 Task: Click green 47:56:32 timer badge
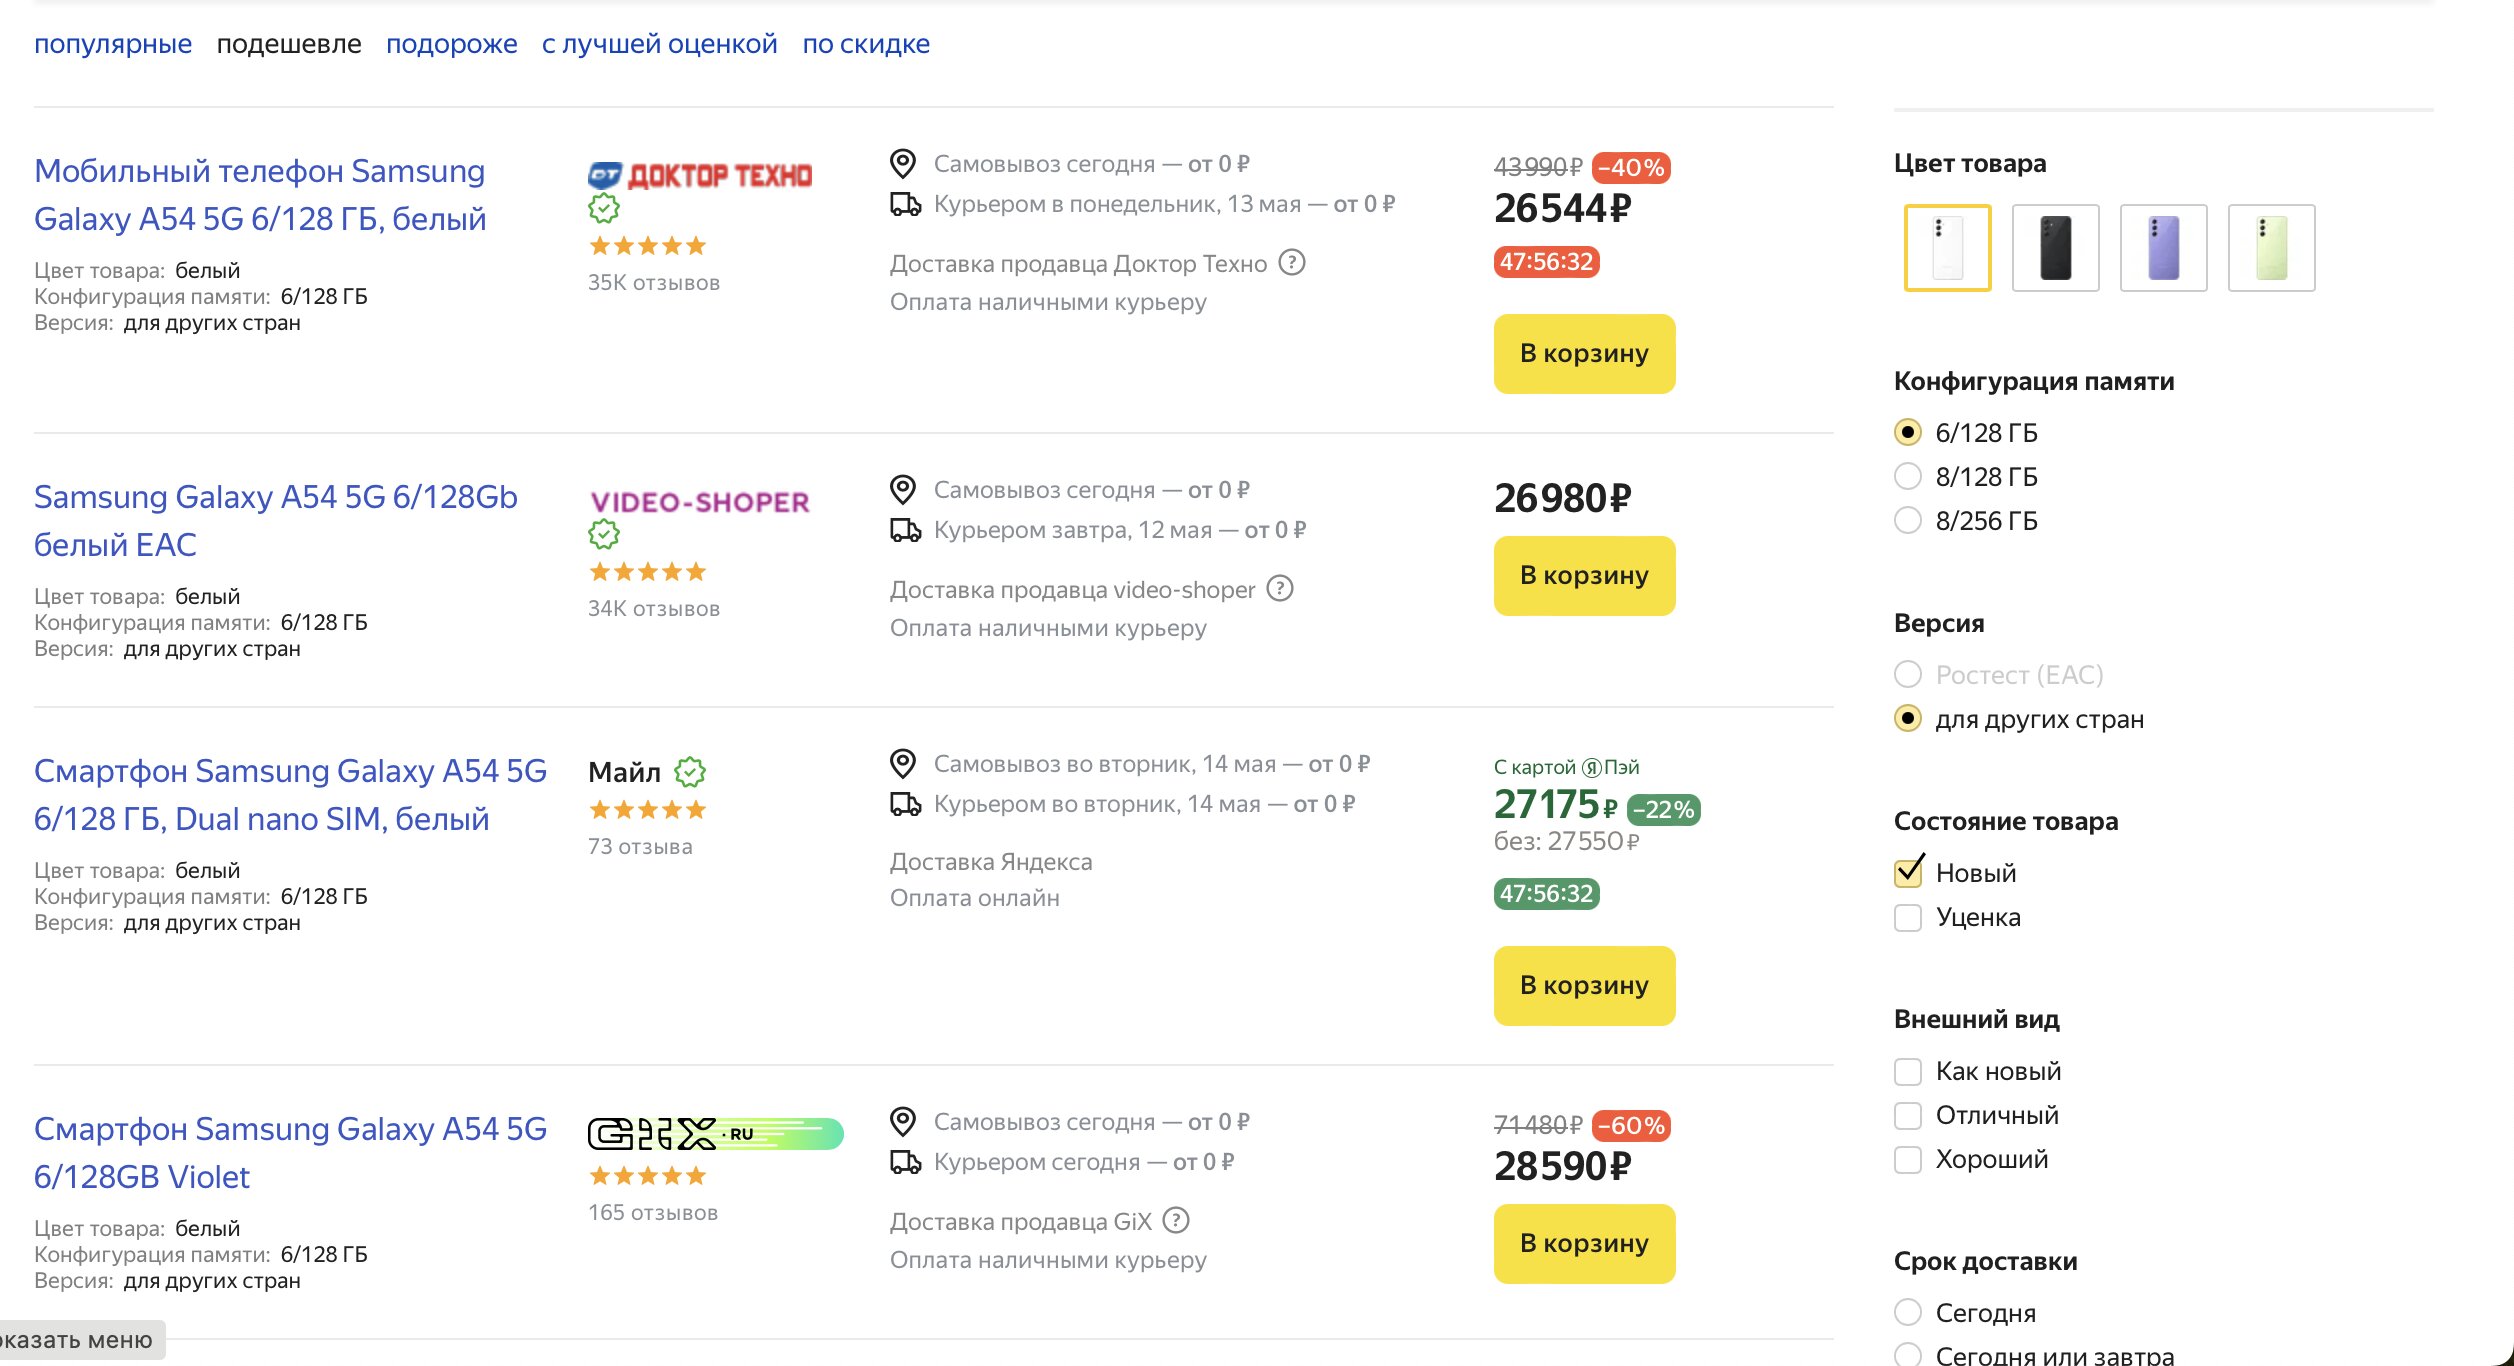point(1546,894)
